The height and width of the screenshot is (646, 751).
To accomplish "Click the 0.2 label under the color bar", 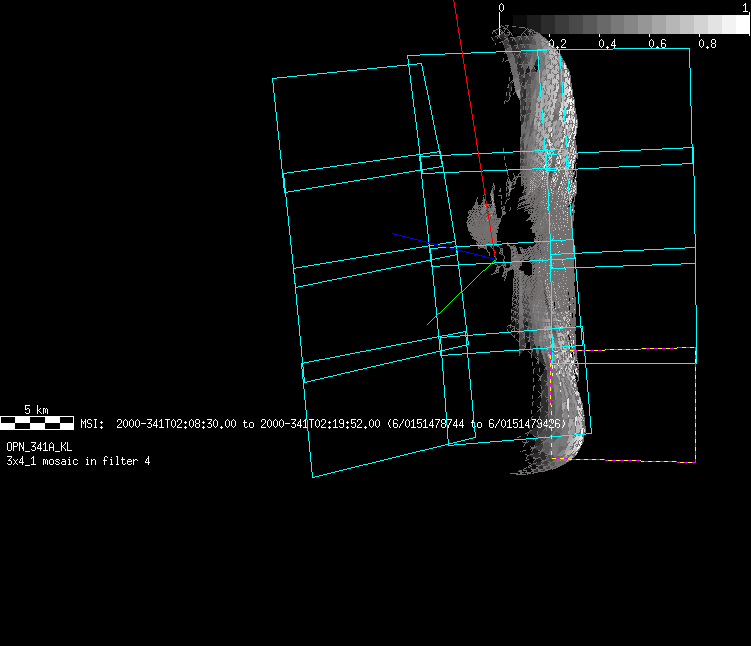I will click(557, 44).
